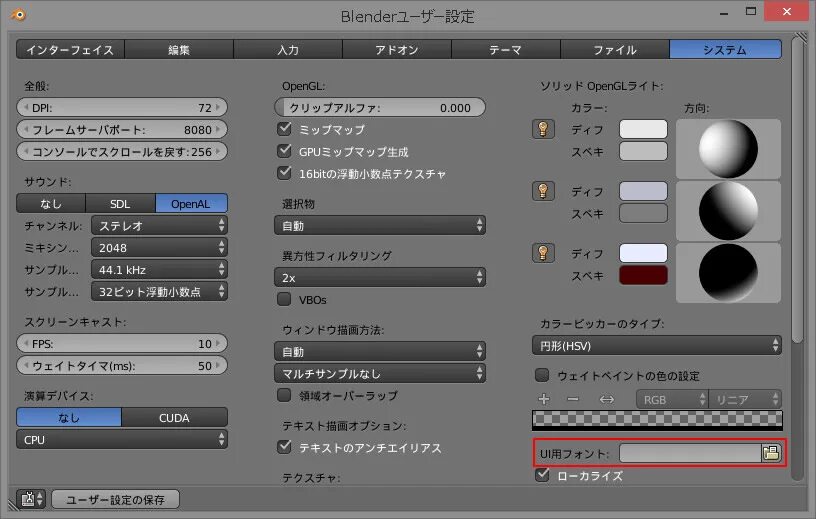Open 選択物 dropdown showing 自動
This screenshot has width=816, height=519.
(x=380, y=225)
